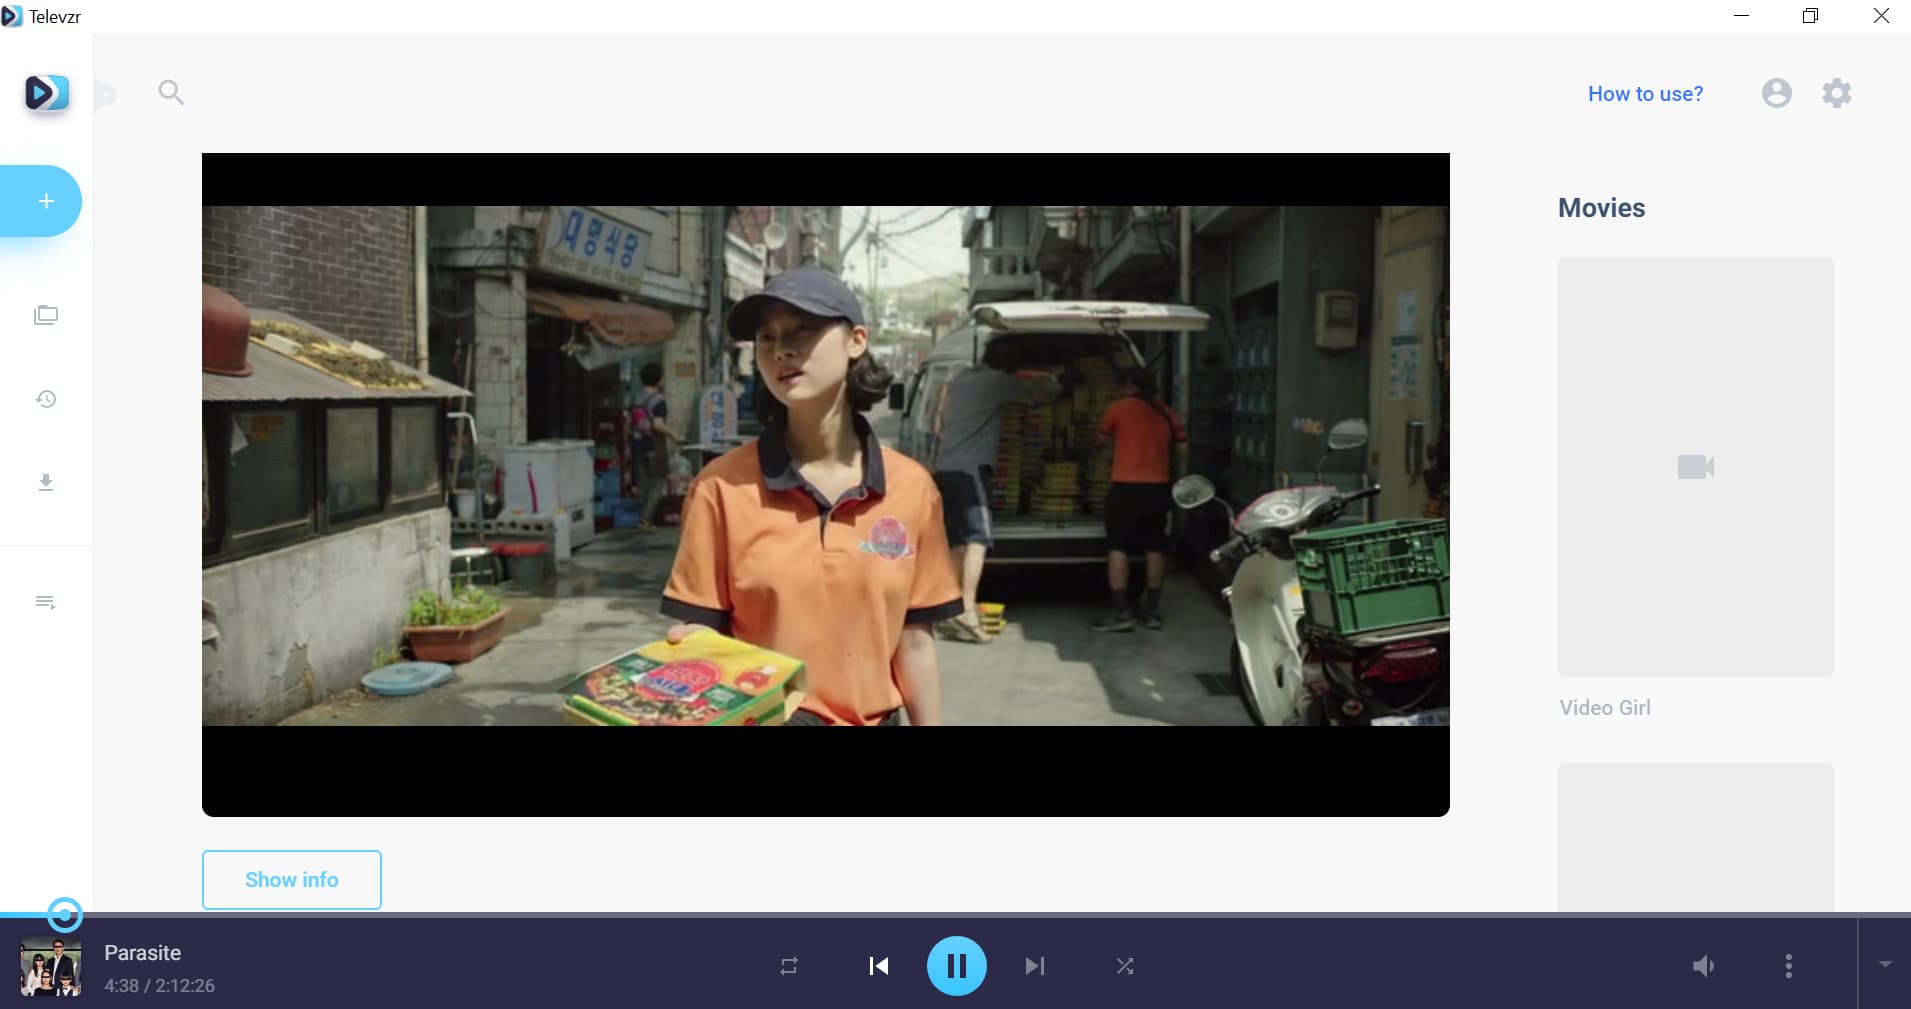1911x1009 pixels.
Task: Click the Show info button
Action: point(292,880)
